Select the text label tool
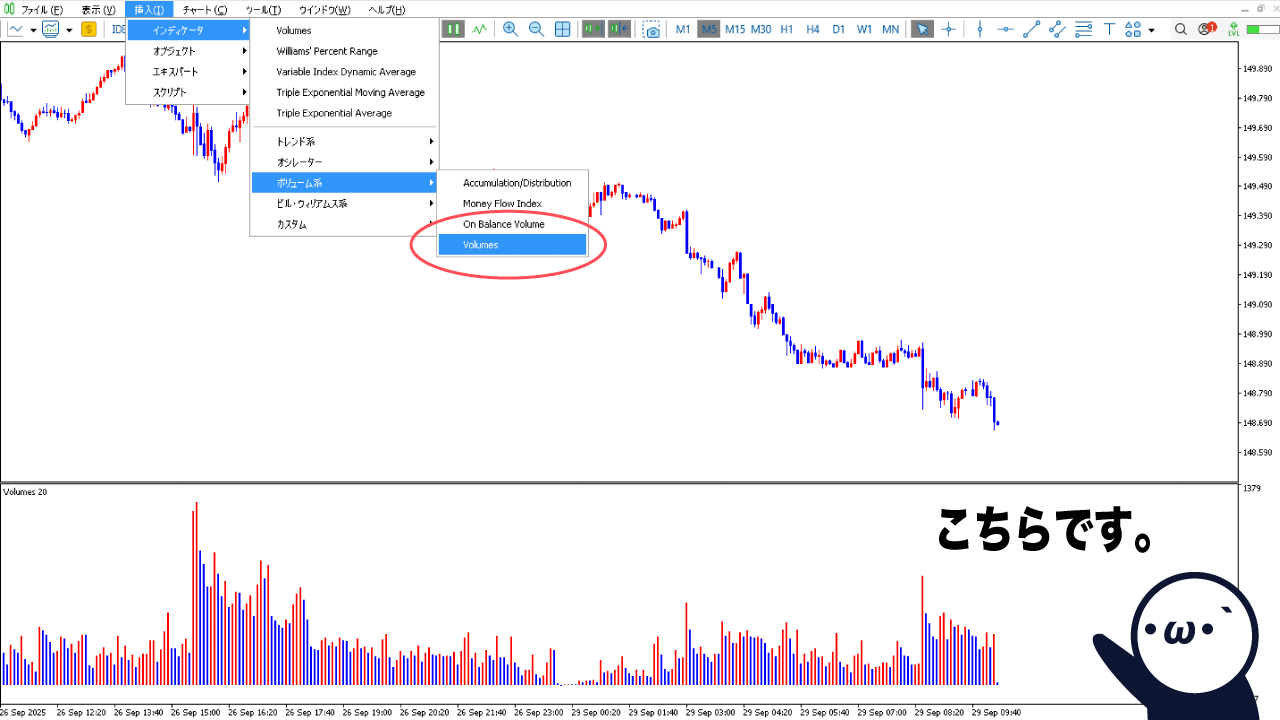The image size is (1280, 720). point(1108,29)
